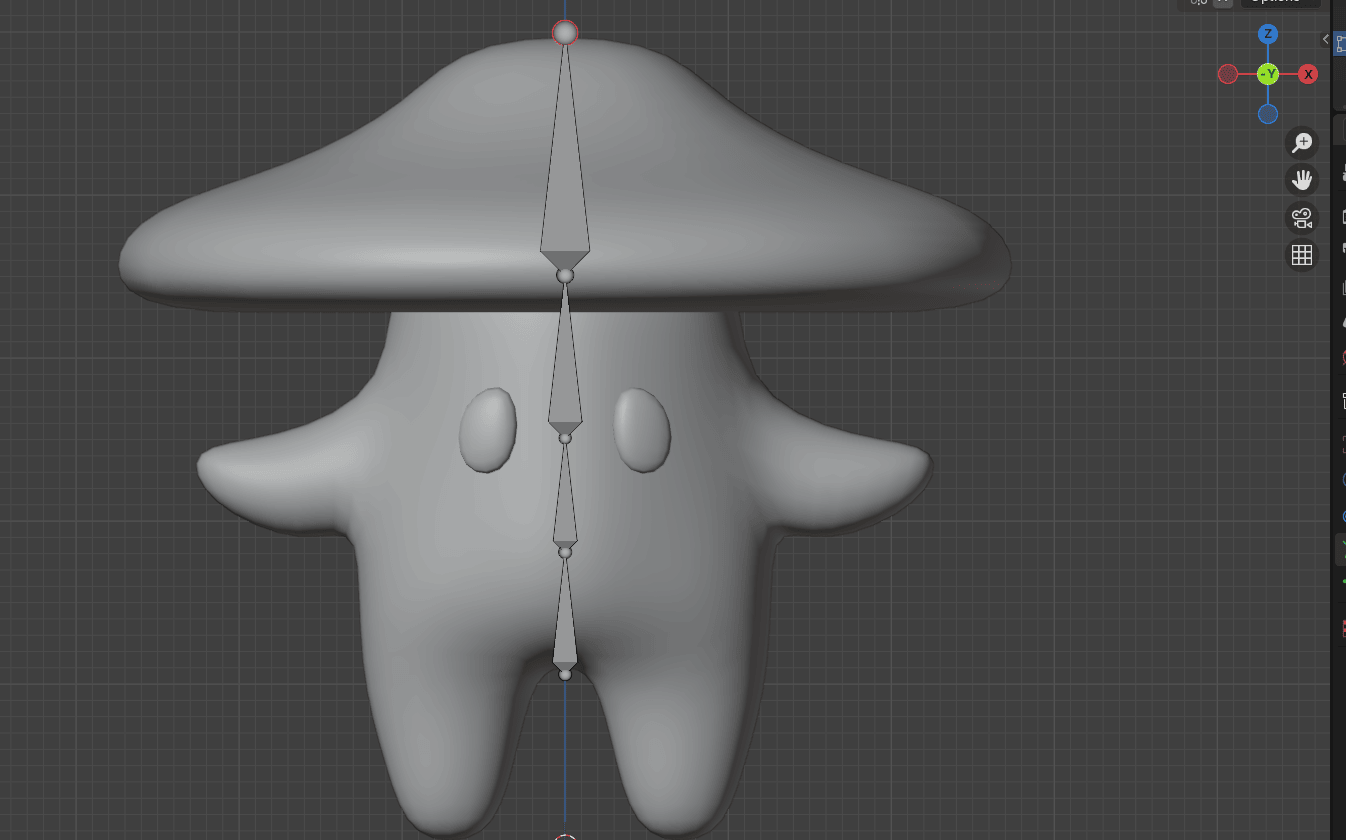The height and width of the screenshot is (840, 1346).
Task: Click the zoom magnifier viewport icon
Action: point(1301,143)
